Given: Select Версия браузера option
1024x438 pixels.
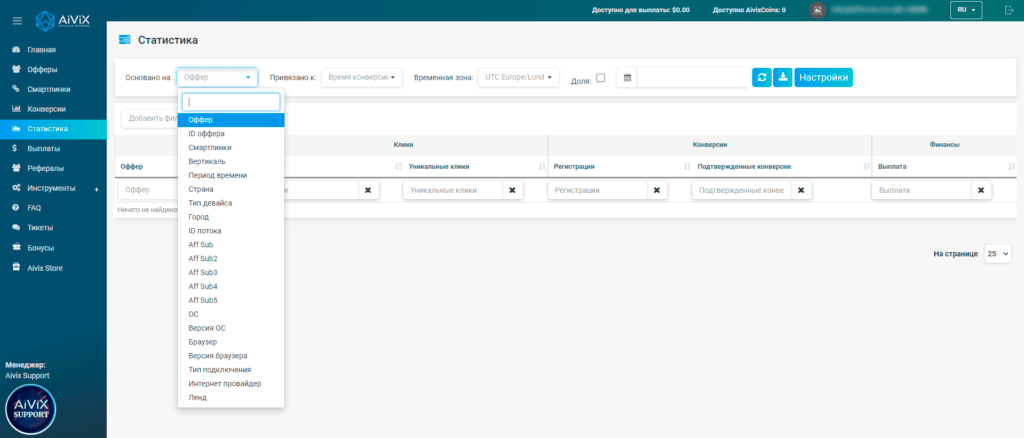Looking at the screenshot, I should point(231,356).
